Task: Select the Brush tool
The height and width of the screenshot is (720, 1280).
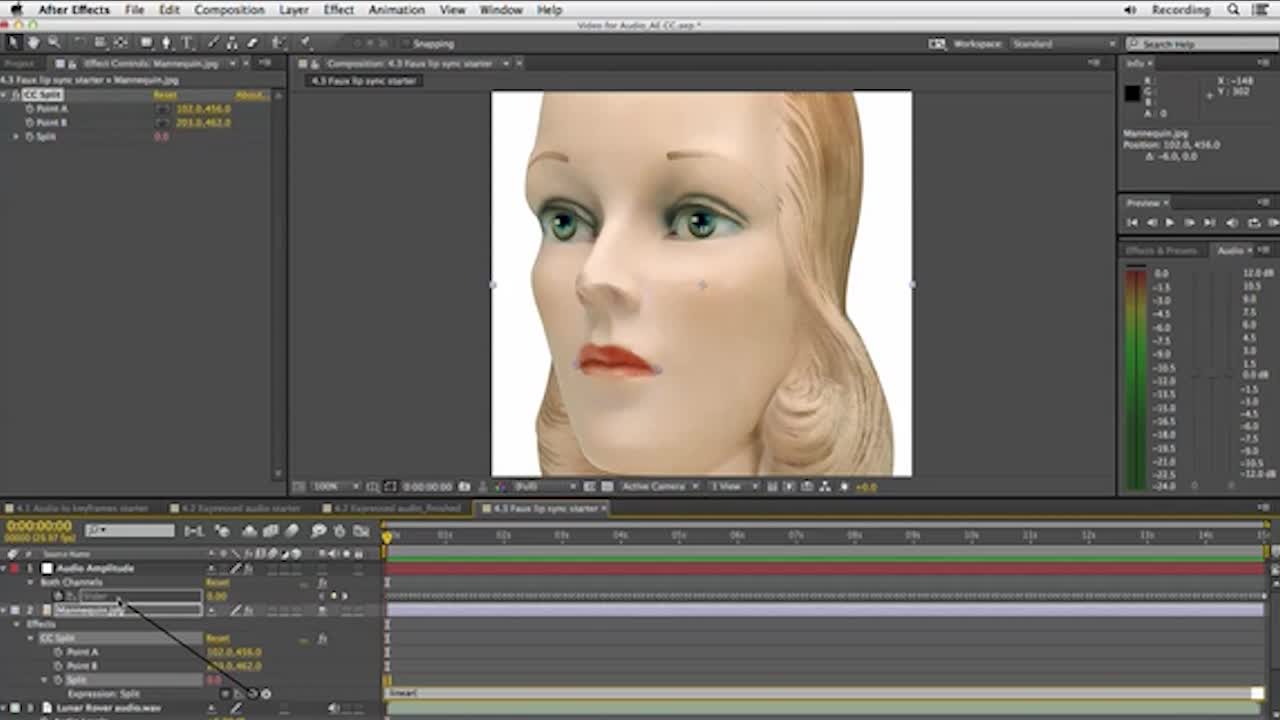Action: point(214,43)
